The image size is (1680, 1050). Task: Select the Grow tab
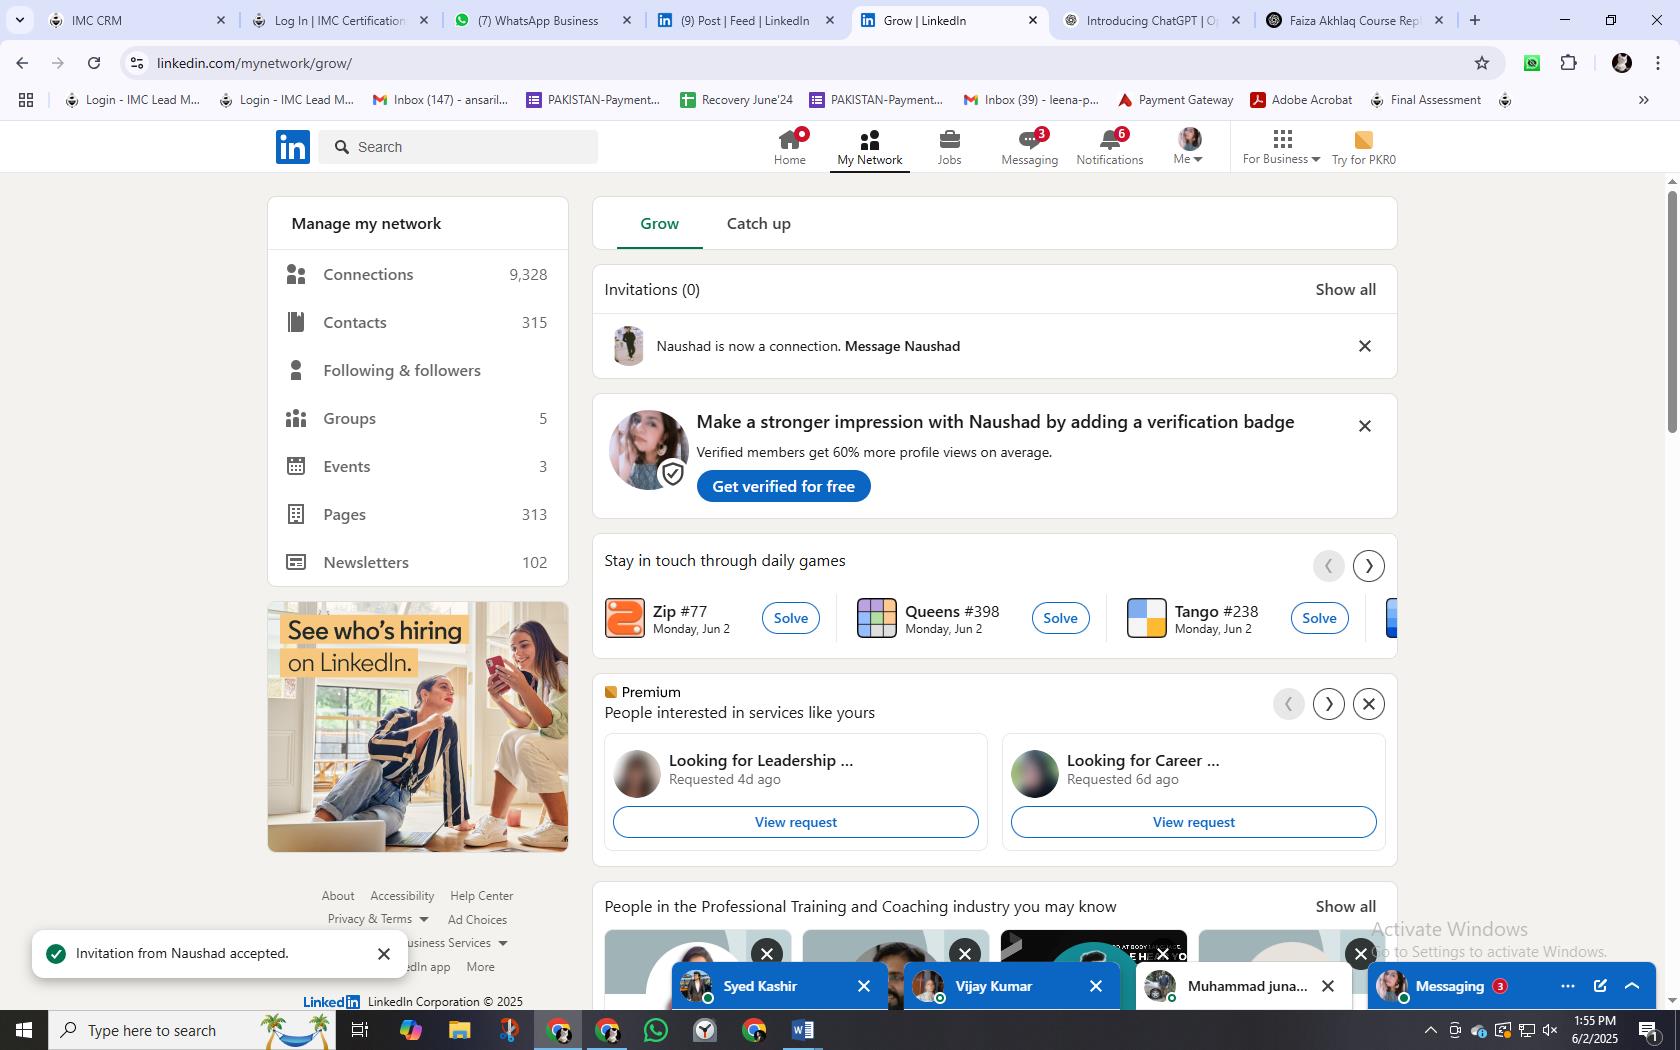[659, 224]
